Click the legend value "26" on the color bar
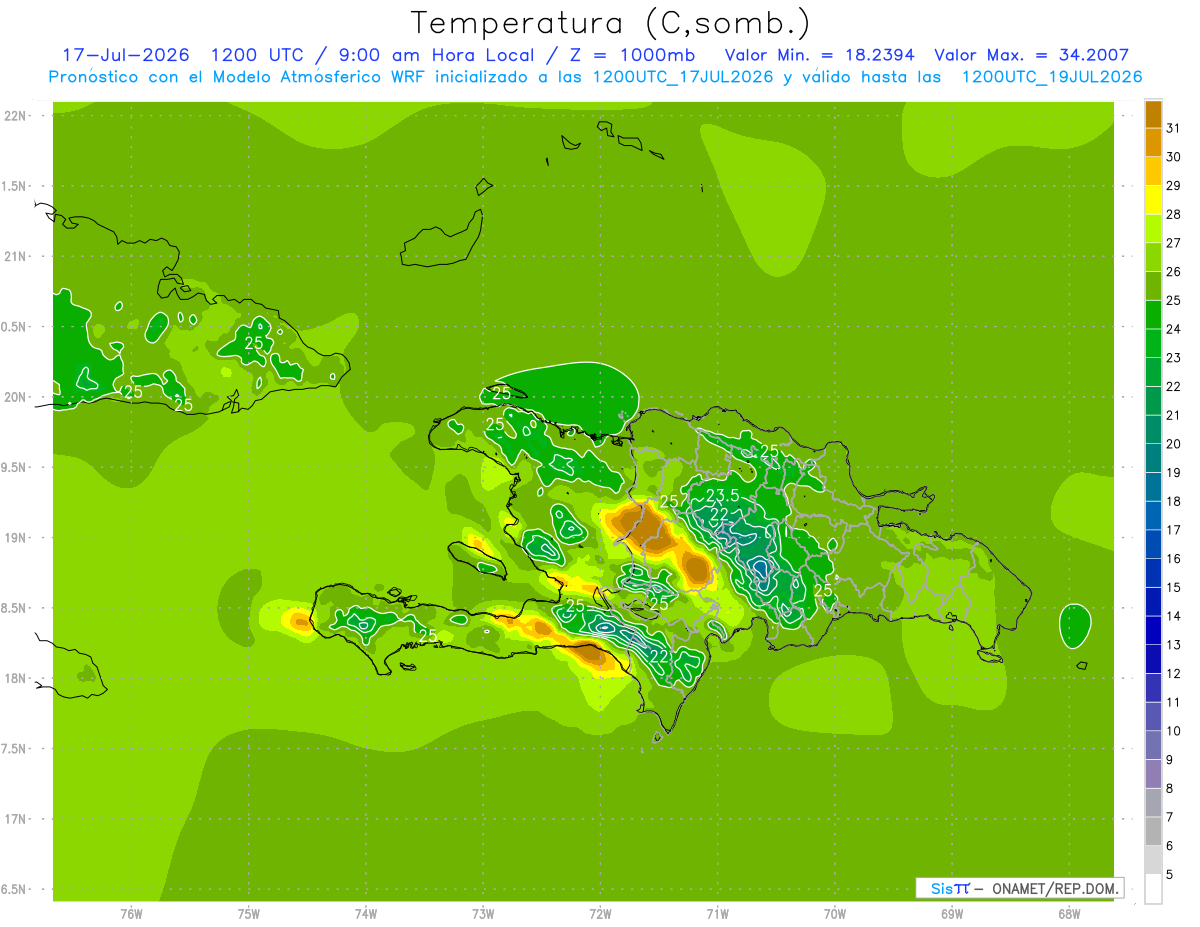Viewport: 1200px width, 927px height. (x=1175, y=271)
